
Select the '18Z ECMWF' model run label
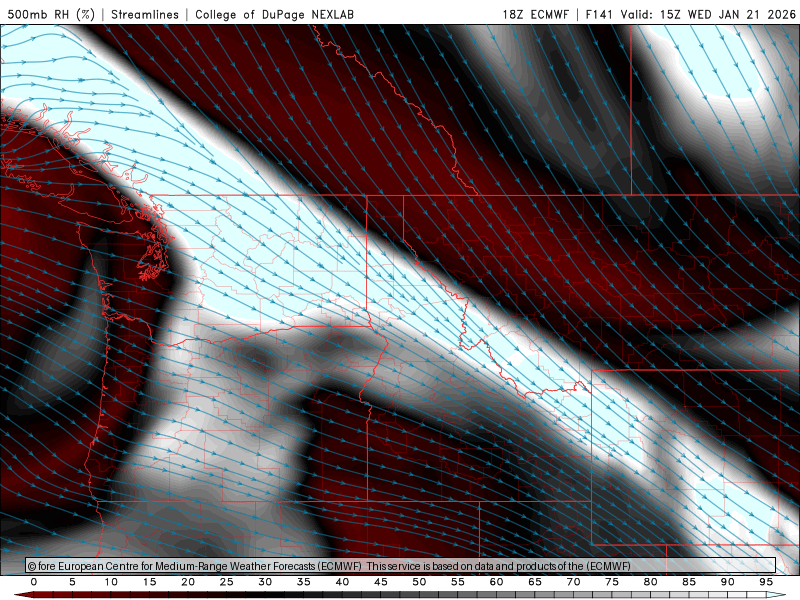pyautogui.click(x=535, y=14)
